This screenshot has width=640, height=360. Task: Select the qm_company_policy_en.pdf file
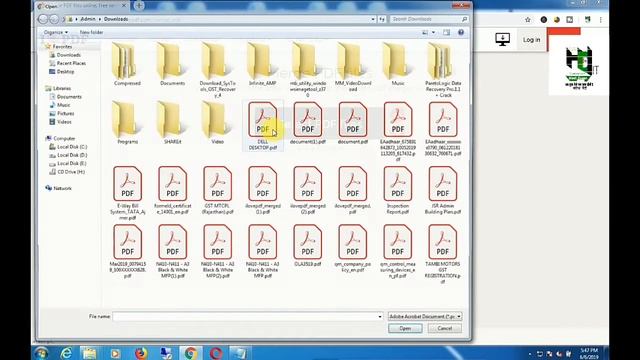click(353, 249)
